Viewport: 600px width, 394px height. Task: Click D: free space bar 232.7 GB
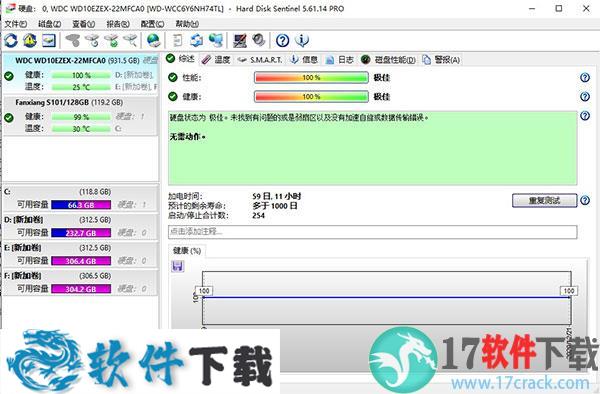tap(81, 233)
